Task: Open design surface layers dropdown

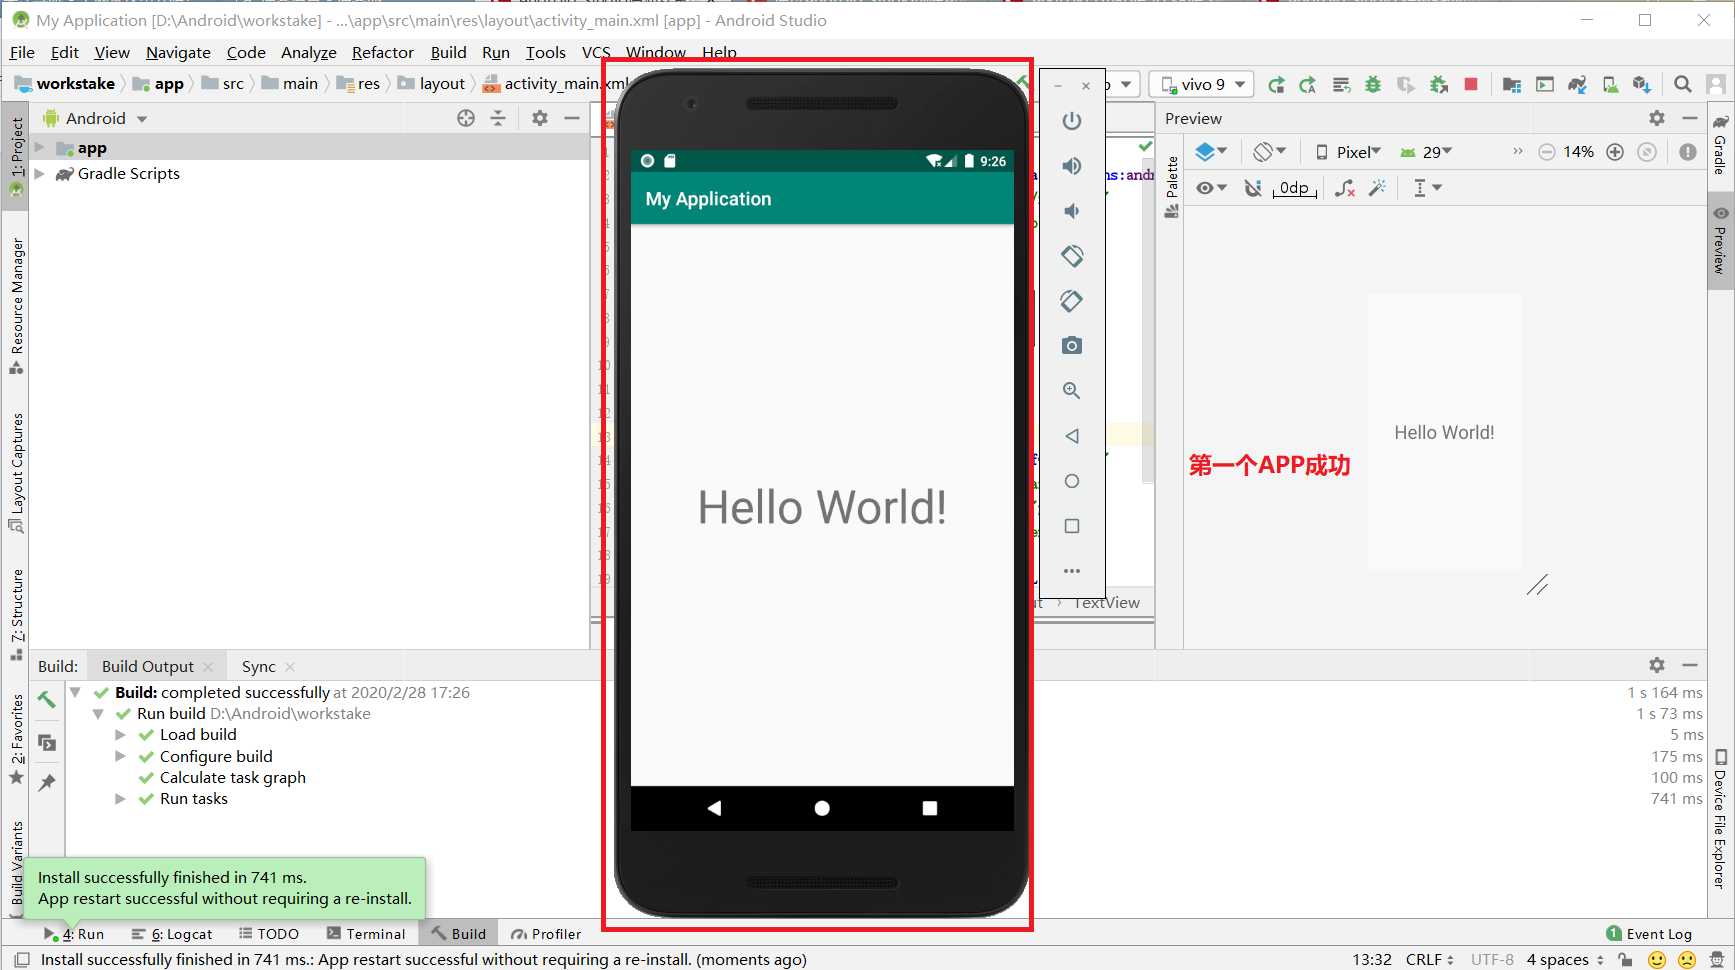Action: tap(1211, 152)
